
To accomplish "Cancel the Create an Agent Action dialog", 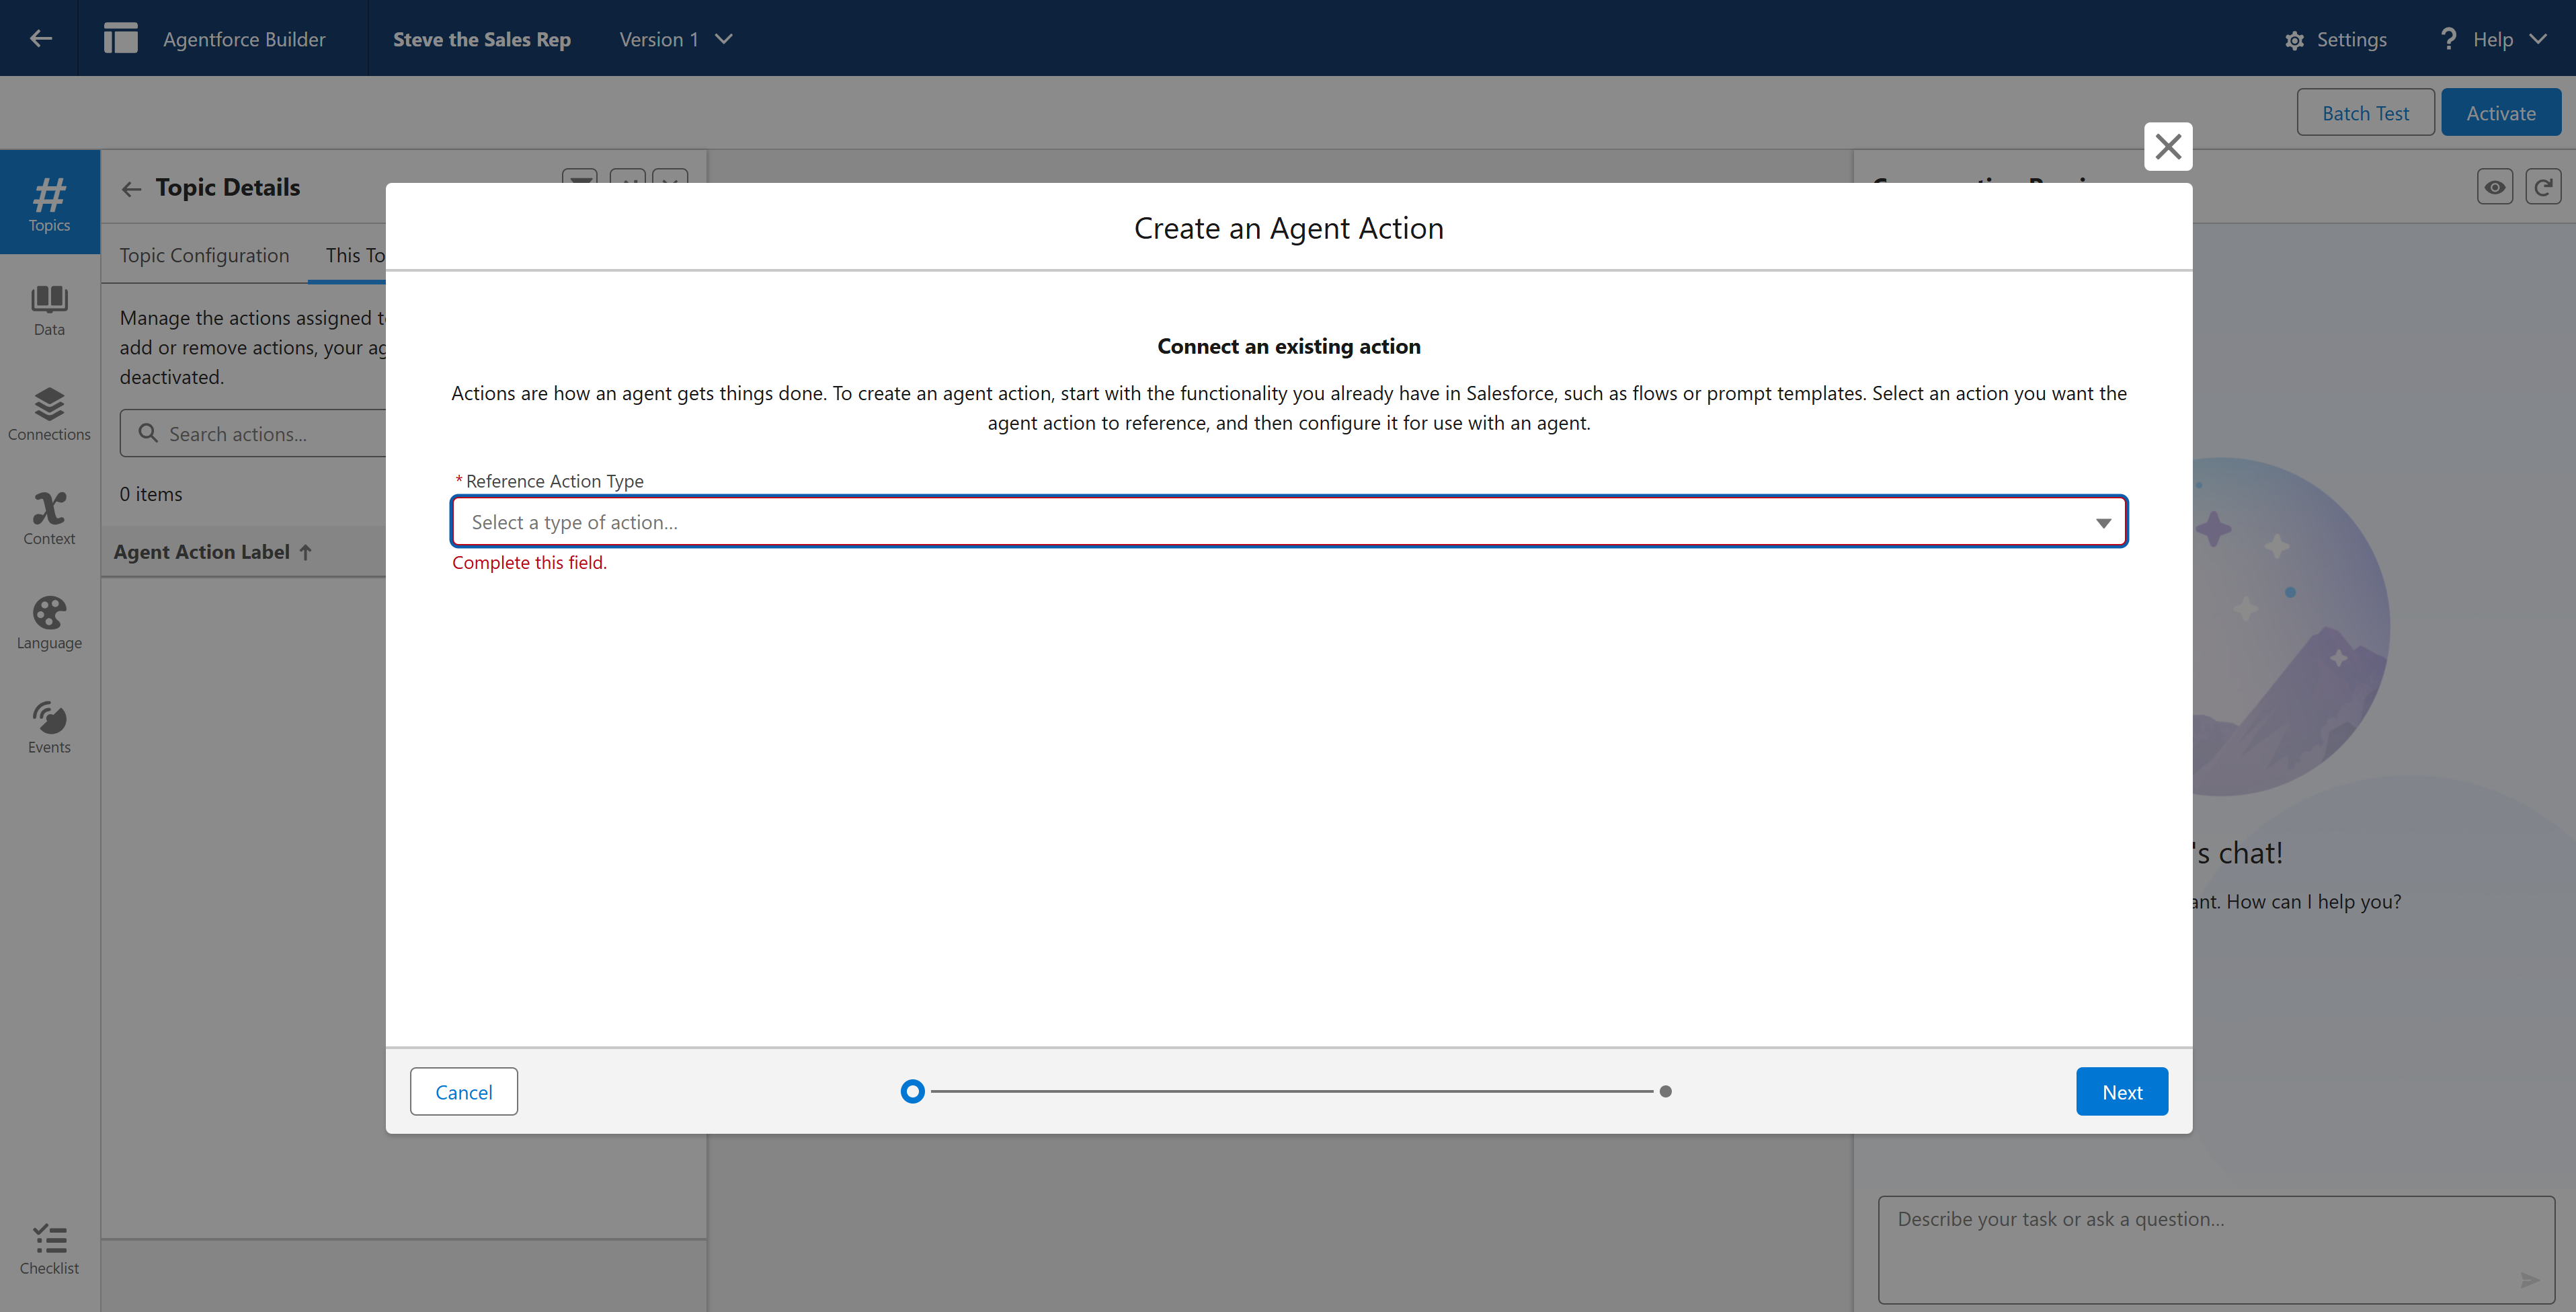I will click(463, 1091).
